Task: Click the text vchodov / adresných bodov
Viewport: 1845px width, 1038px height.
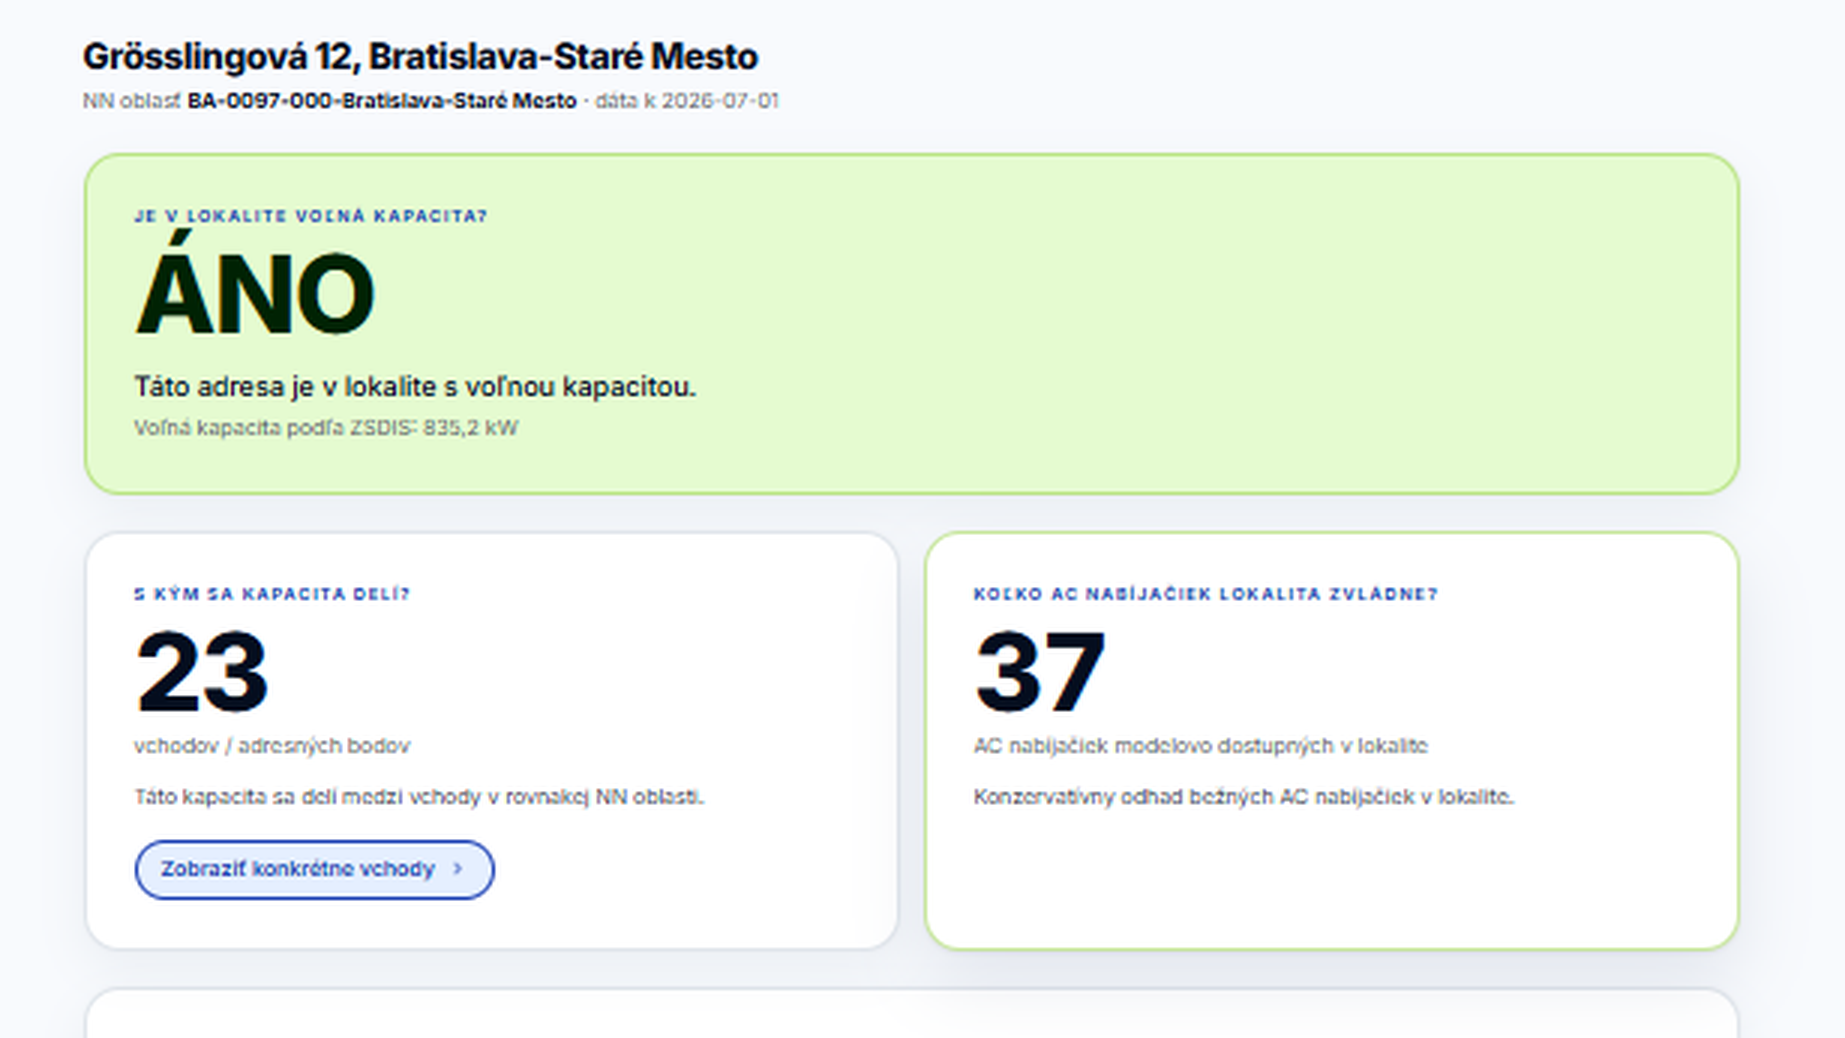Action: click(x=272, y=746)
